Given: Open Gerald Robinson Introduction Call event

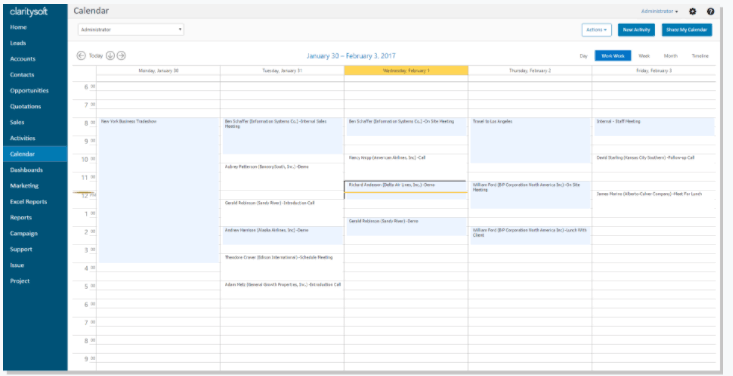Looking at the screenshot, I should pyautogui.click(x=283, y=213).
